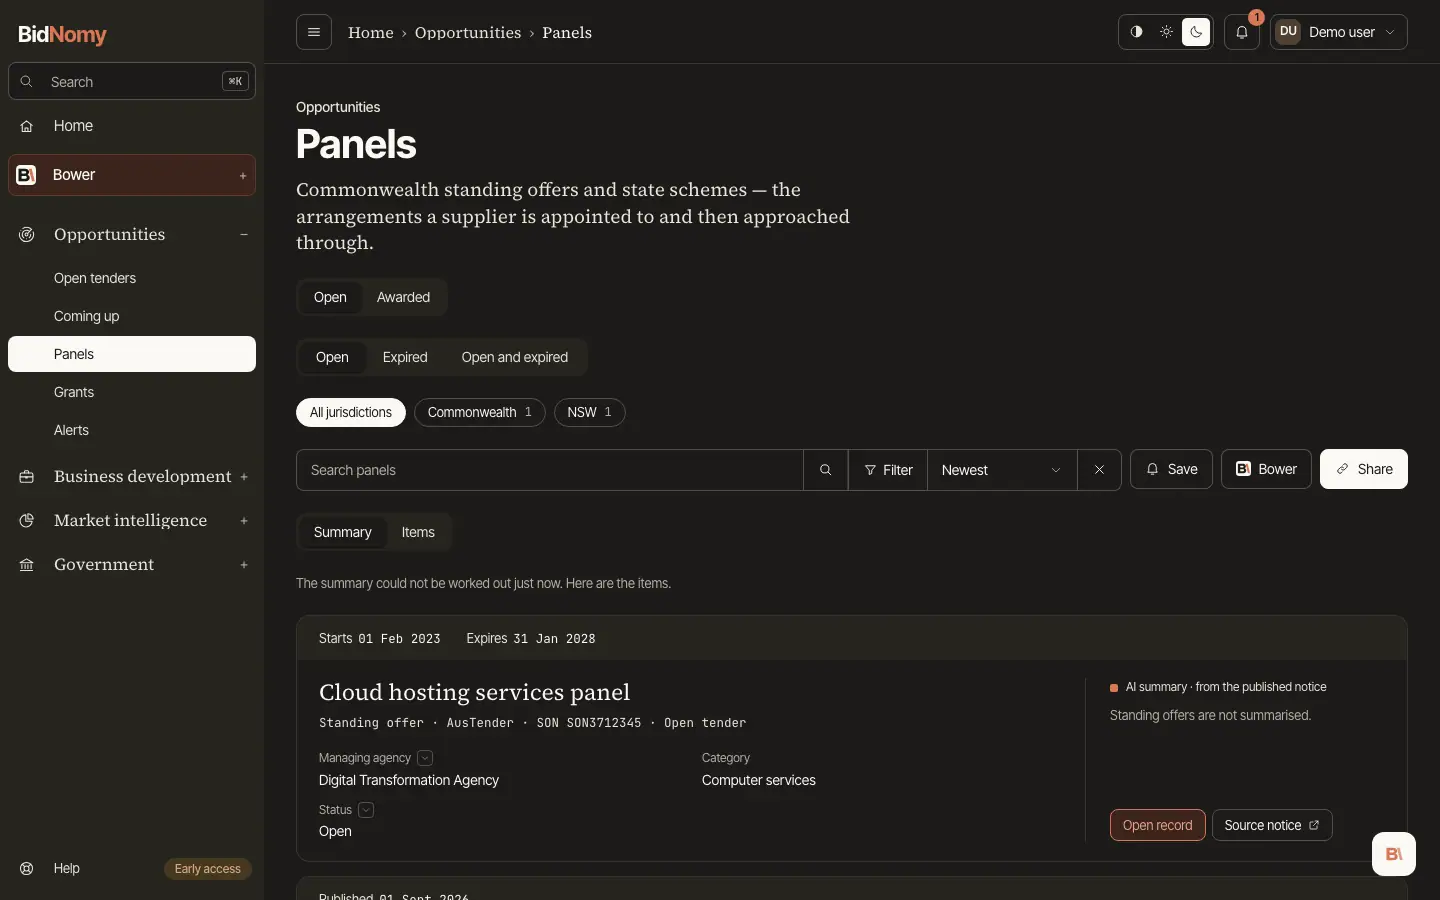
Task: Select Open status filter tab
Action: click(332, 357)
